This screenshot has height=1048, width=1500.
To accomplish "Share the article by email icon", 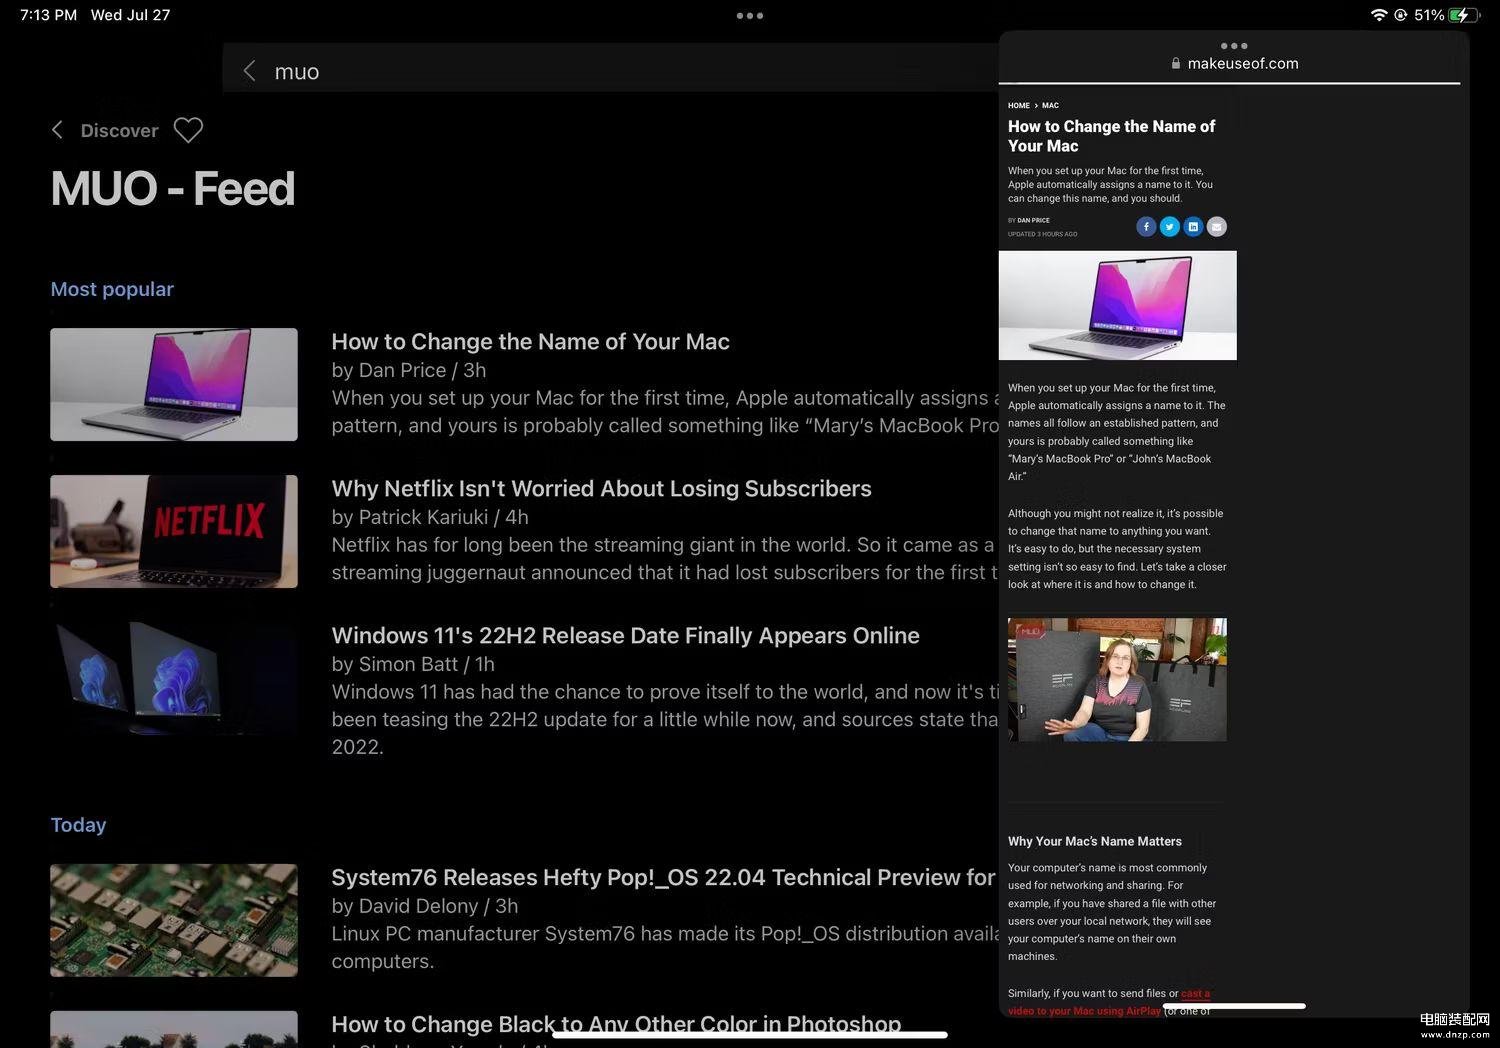I will pos(1216,227).
